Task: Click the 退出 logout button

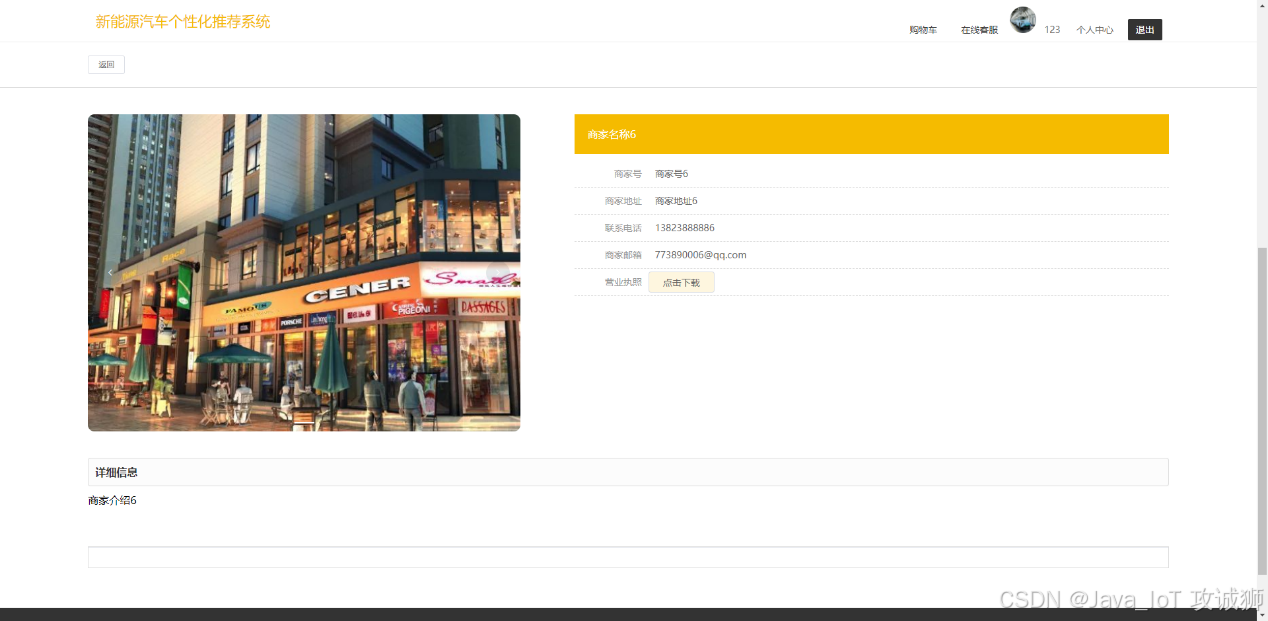Action: [1145, 30]
